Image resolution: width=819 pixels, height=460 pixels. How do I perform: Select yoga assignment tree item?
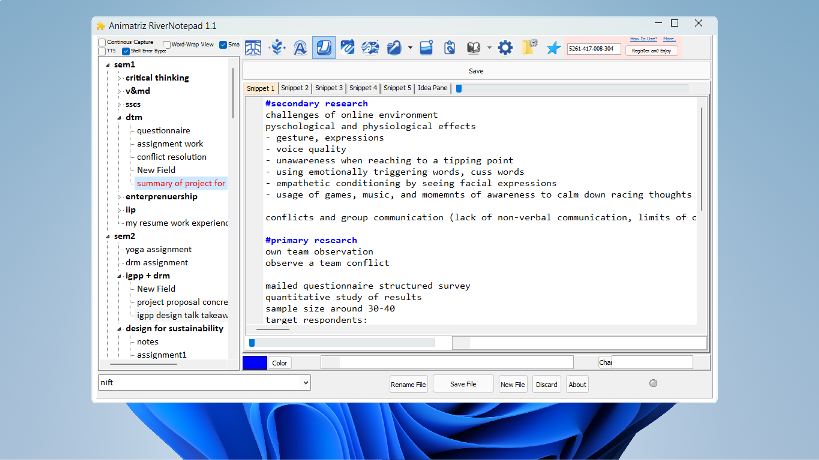click(x=158, y=250)
